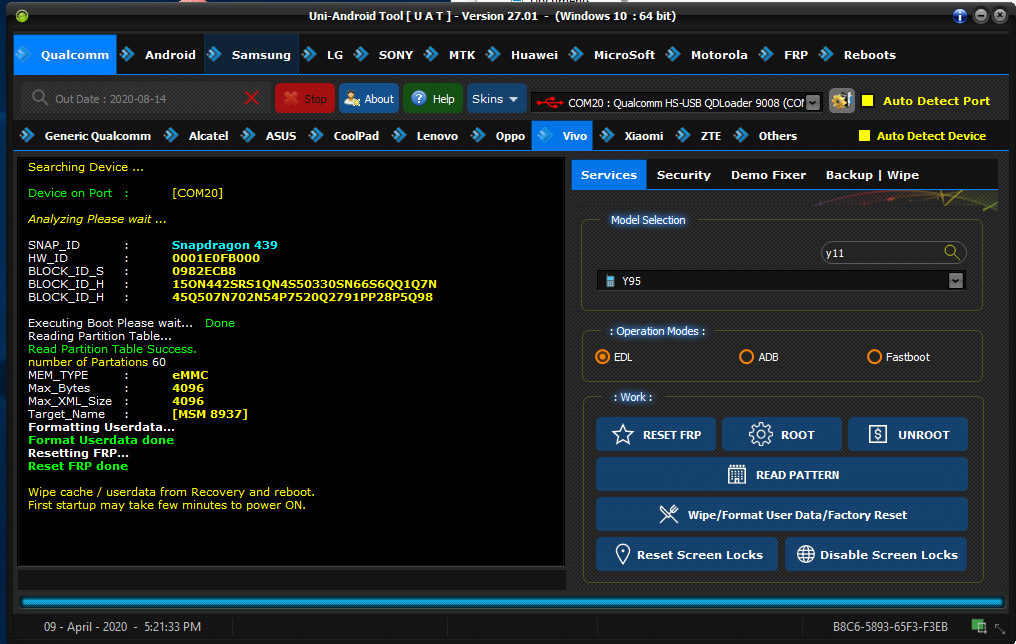Click the RESET FRP button
Image resolution: width=1016 pixels, height=644 pixels.
[x=656, y=435]
